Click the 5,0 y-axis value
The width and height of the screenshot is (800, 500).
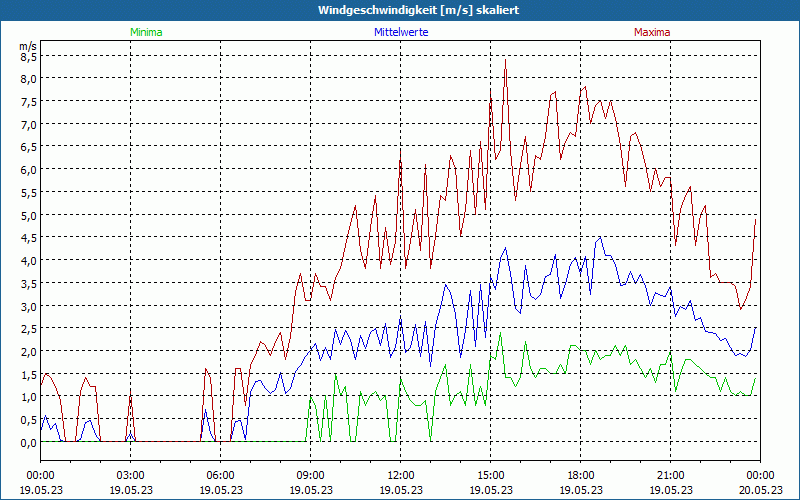pyautogui.click(x=29, y=215)
